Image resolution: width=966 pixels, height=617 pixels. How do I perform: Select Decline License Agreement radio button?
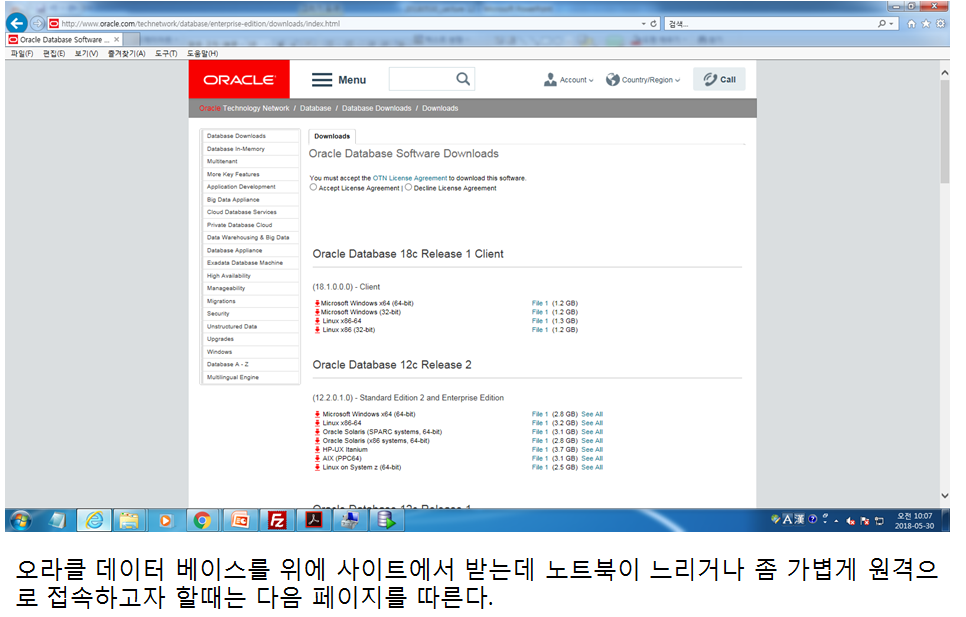[x=408, y=187]
